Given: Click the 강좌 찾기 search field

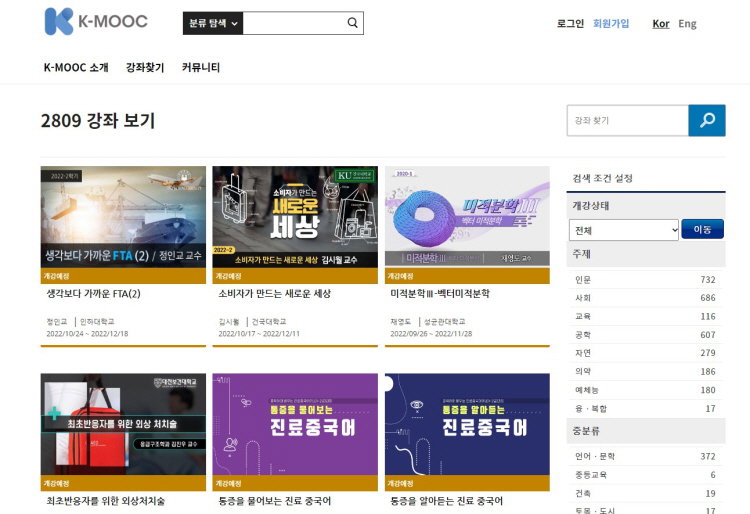Looking at the screenshot, I should click(628, 120).
